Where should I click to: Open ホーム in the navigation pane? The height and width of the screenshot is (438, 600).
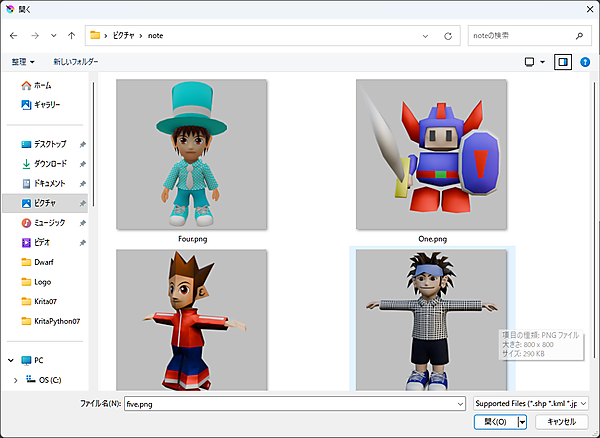(x=42, y=86)
